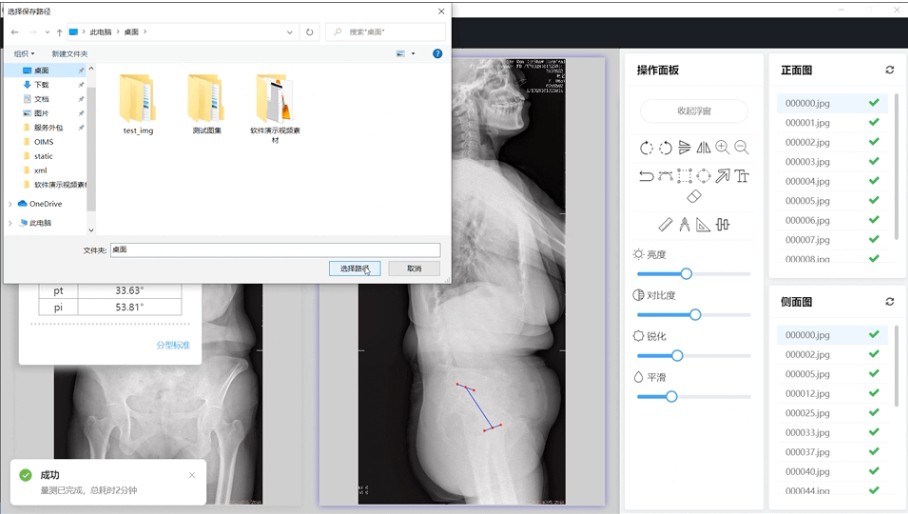The image size is (908, 514).
Task: Select the text annotation tool
Action: (741, 175)
